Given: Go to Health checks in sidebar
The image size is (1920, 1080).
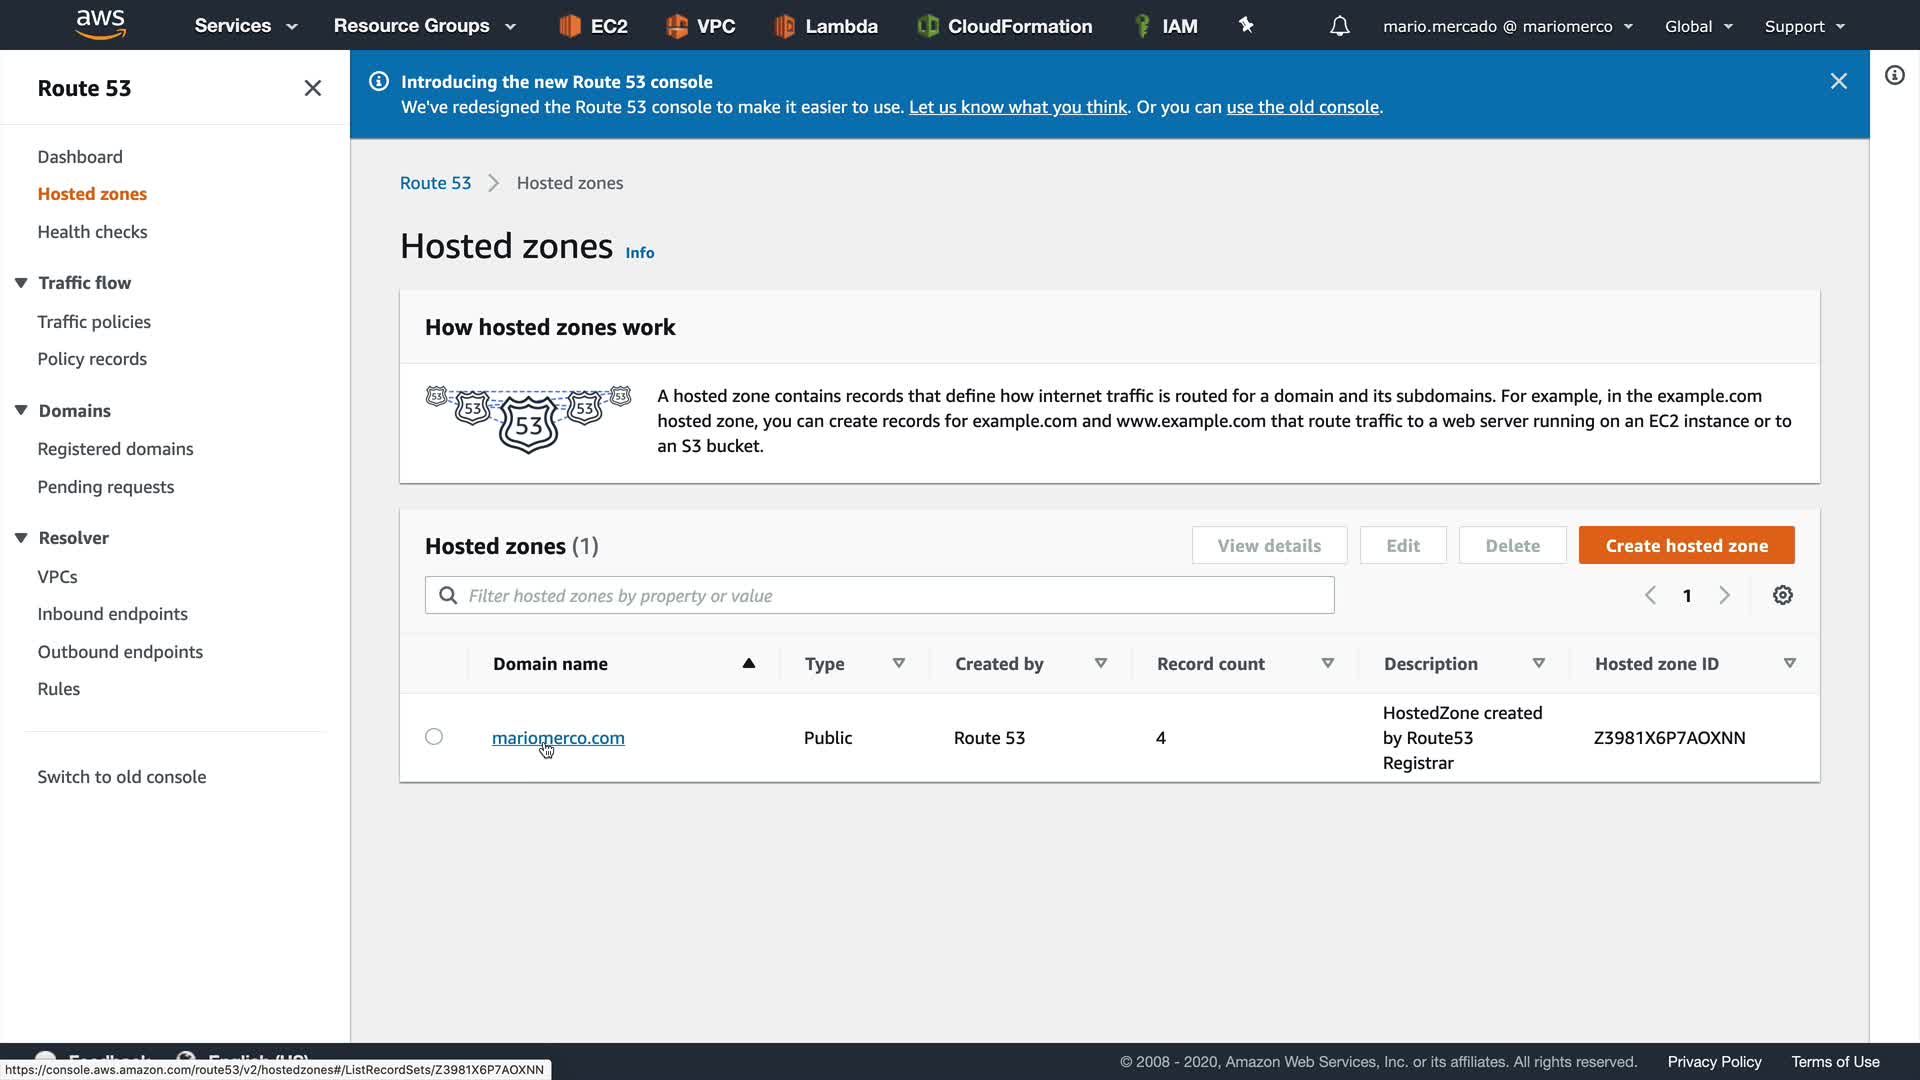Looking at the screenshot, I should tap(92, 232).
